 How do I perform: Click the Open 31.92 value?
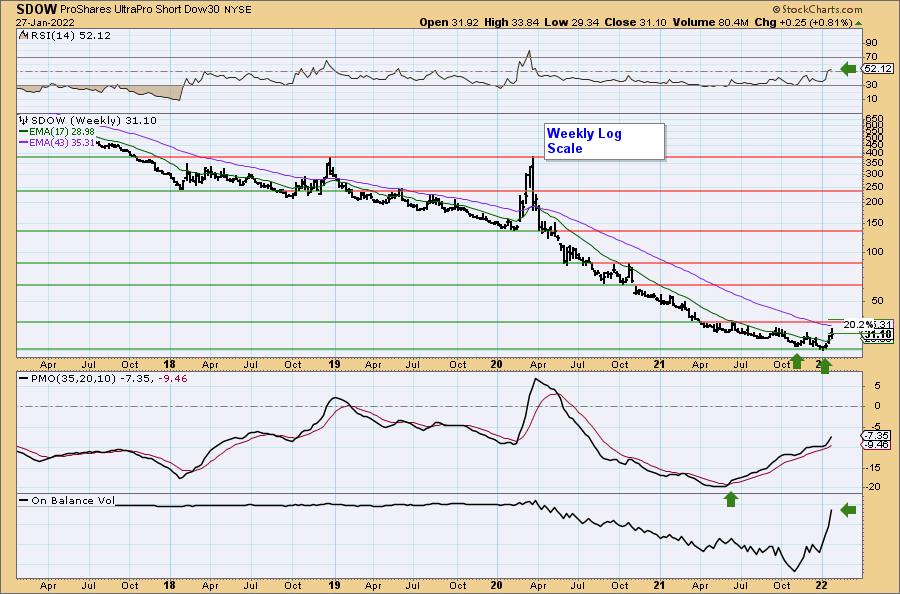tap(449, 22)
